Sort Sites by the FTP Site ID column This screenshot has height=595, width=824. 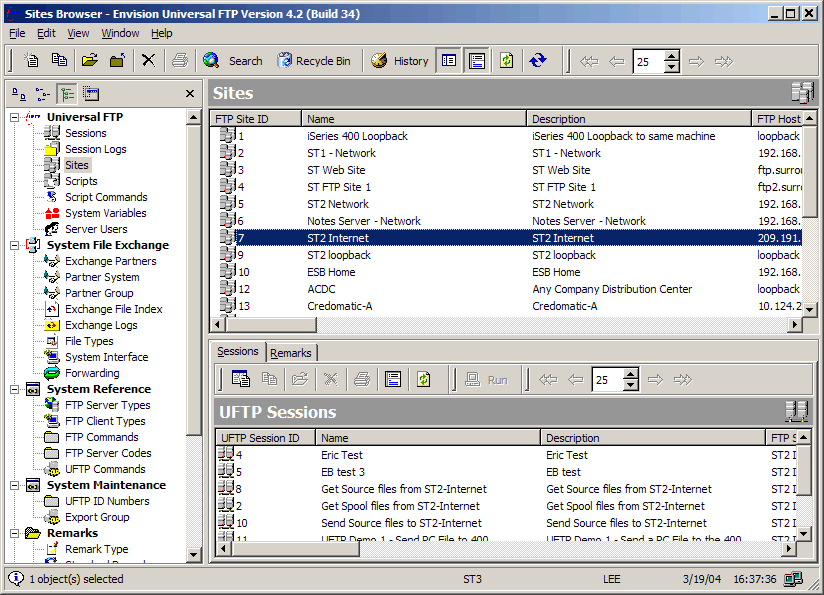click(256, 119)
